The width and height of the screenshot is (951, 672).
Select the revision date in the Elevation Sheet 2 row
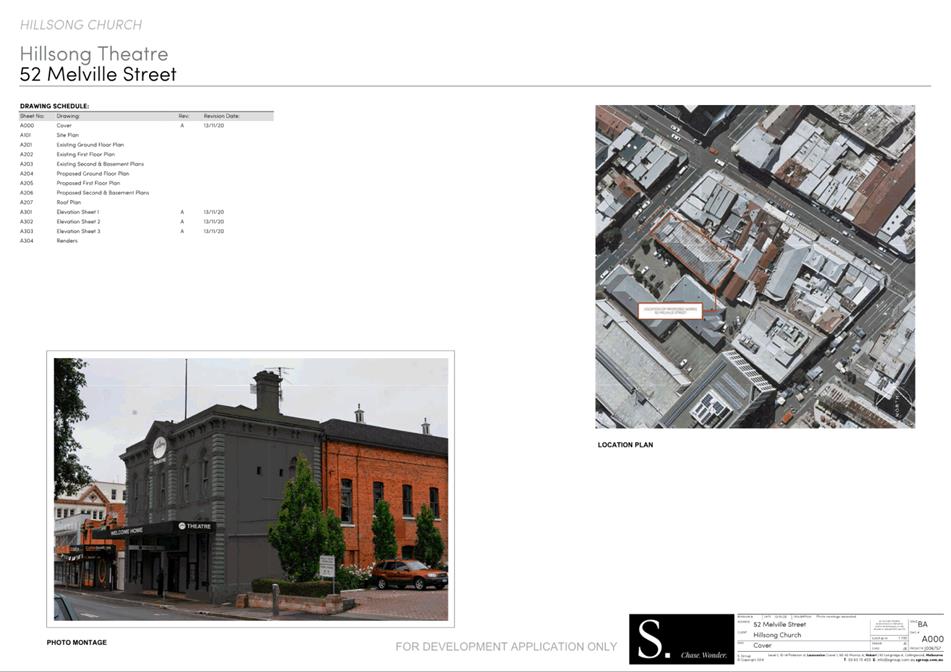click(213, 222)
